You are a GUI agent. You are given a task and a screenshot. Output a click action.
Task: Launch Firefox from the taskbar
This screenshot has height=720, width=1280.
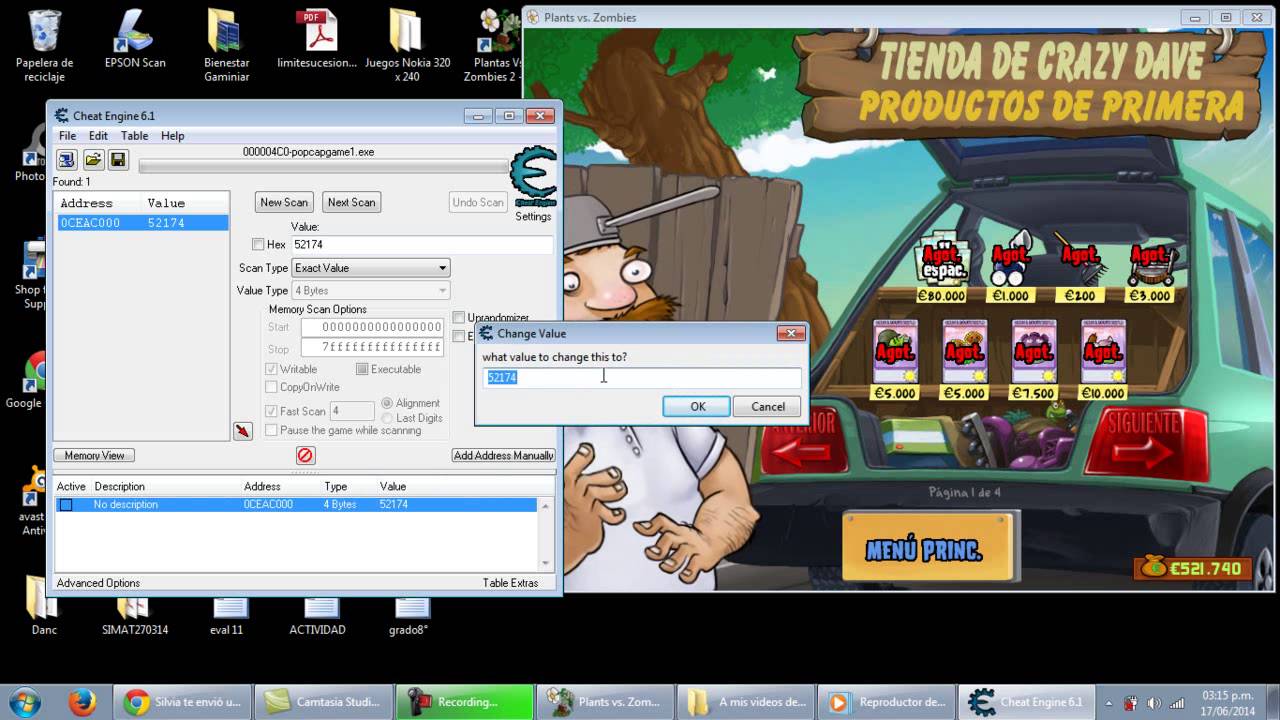click(x=82, y=702)
